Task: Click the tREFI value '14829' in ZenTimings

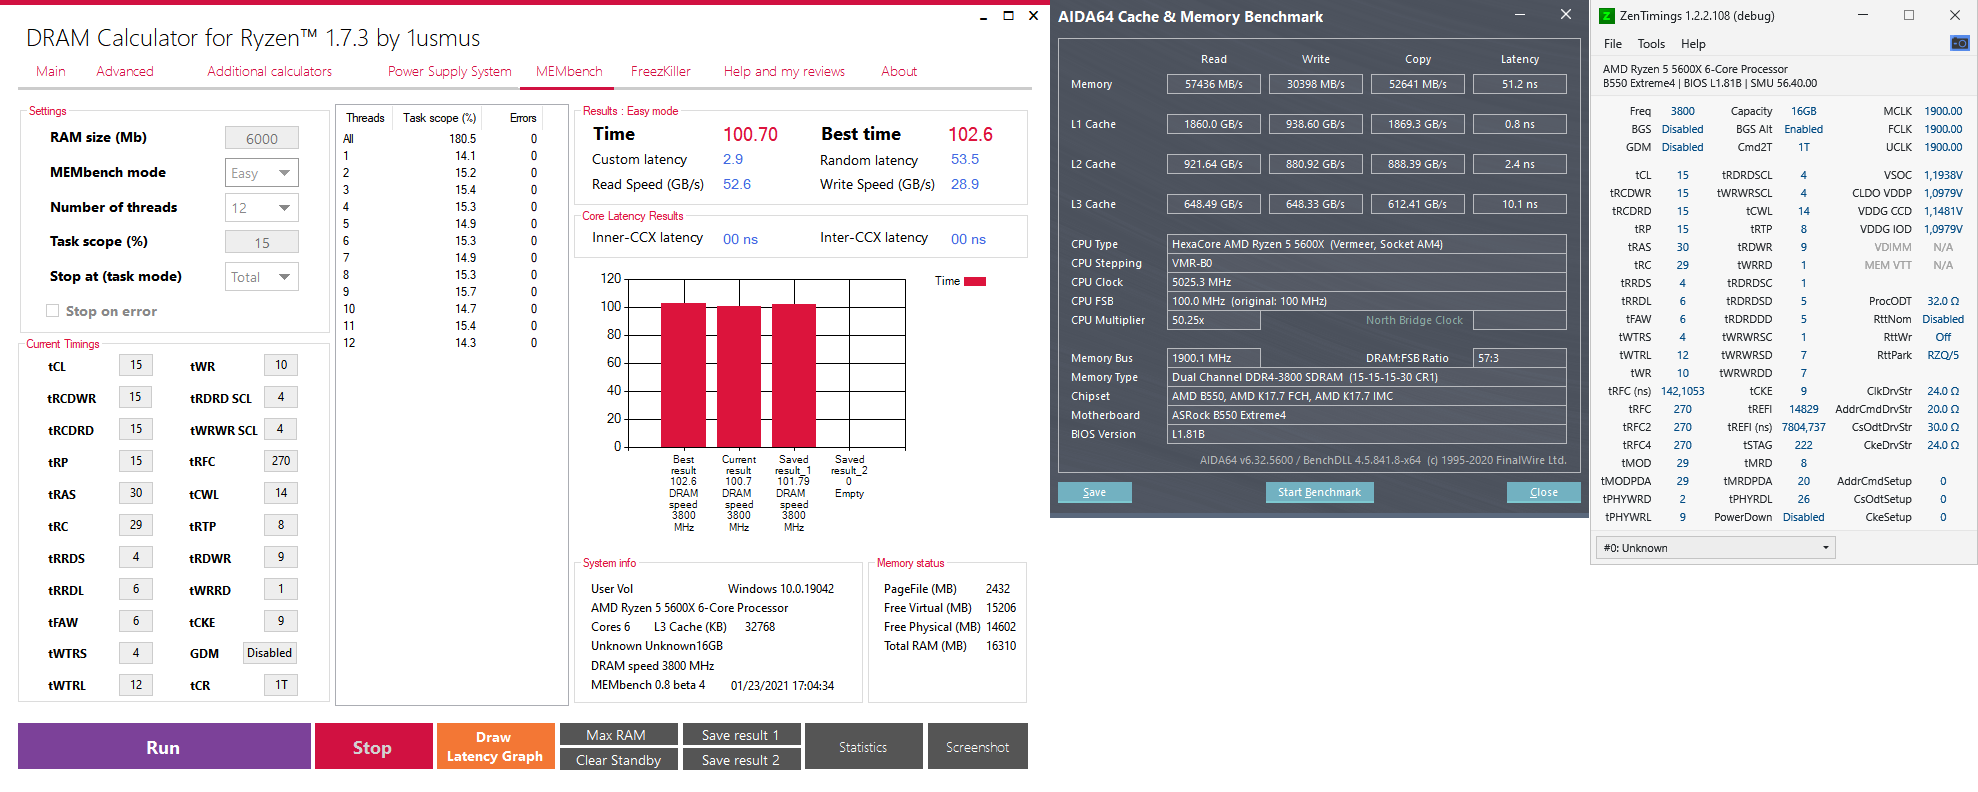Action: [x=1804, y=409]
